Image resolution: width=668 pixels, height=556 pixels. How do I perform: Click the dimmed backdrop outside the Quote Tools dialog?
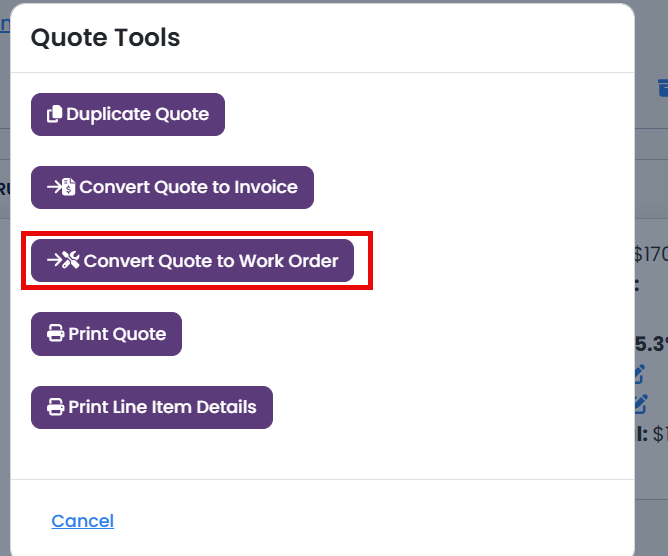coord(651,528)
